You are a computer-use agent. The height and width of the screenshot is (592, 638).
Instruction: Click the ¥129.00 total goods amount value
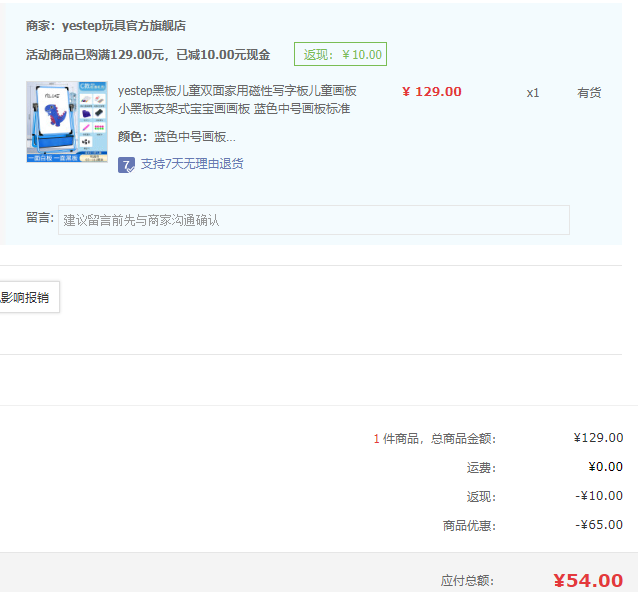point(598,438)
